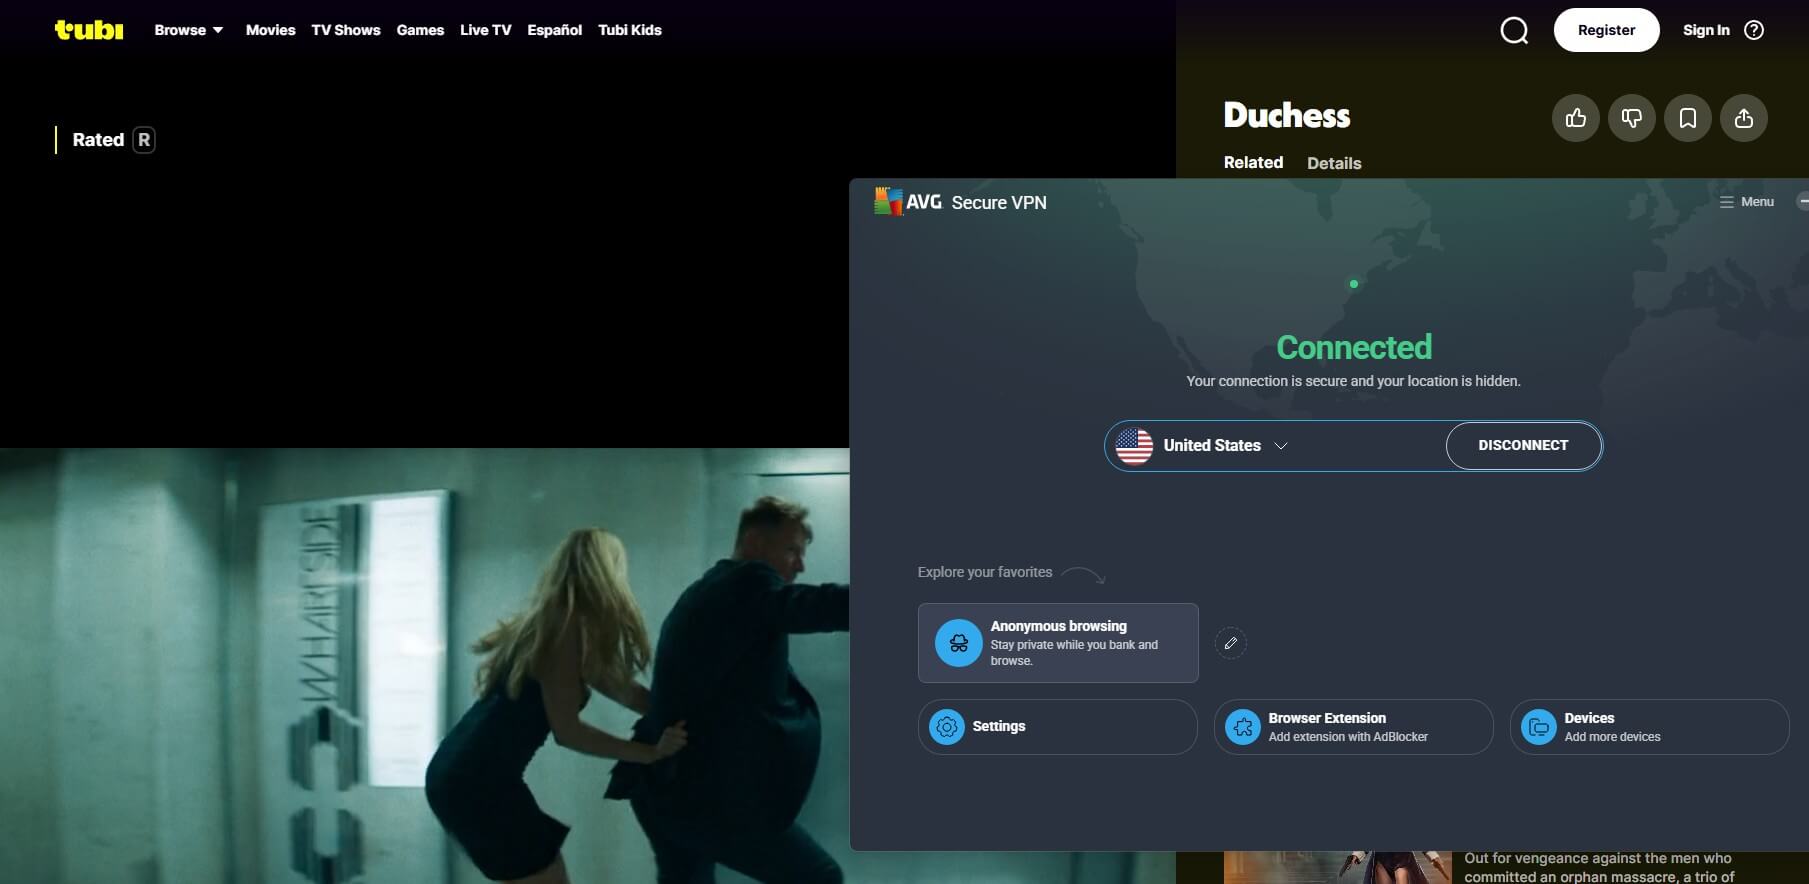Like Duchess with the thumbs up icon
Viewport: 1809px width, 884px height.
pos(1576,118)
